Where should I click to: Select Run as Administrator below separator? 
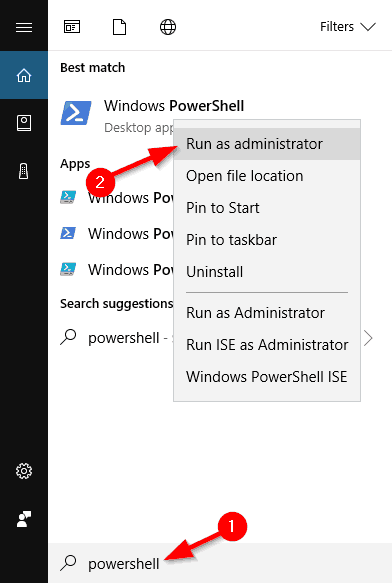pos(267,313)
